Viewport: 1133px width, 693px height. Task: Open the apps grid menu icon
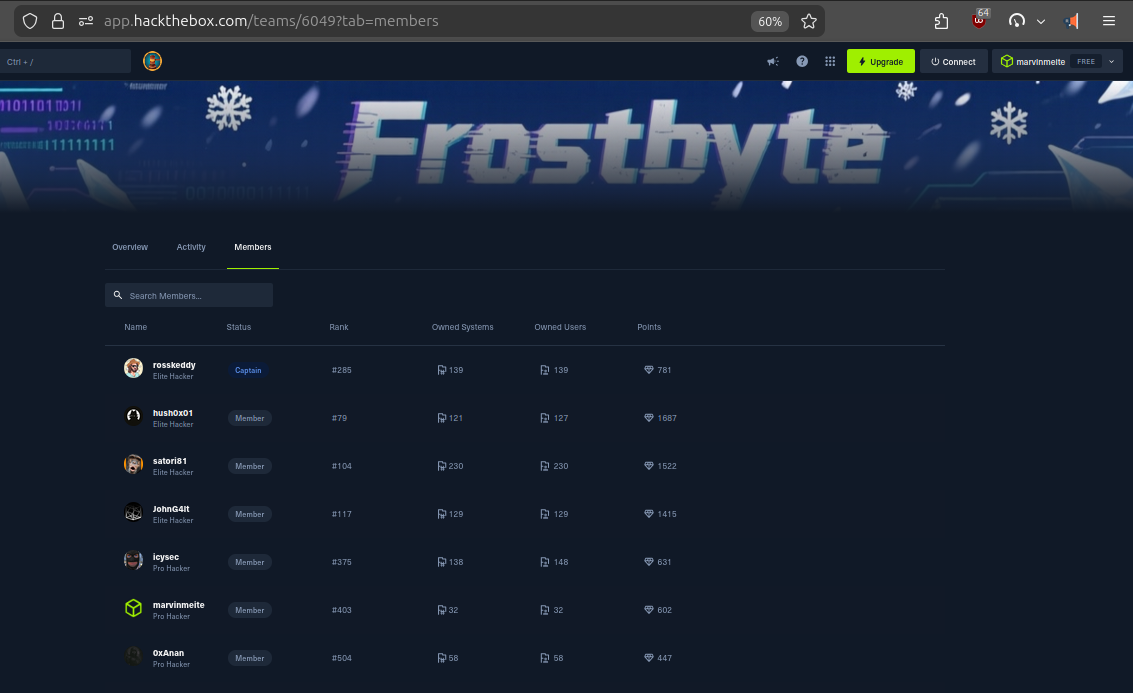(x=830, y=62)
